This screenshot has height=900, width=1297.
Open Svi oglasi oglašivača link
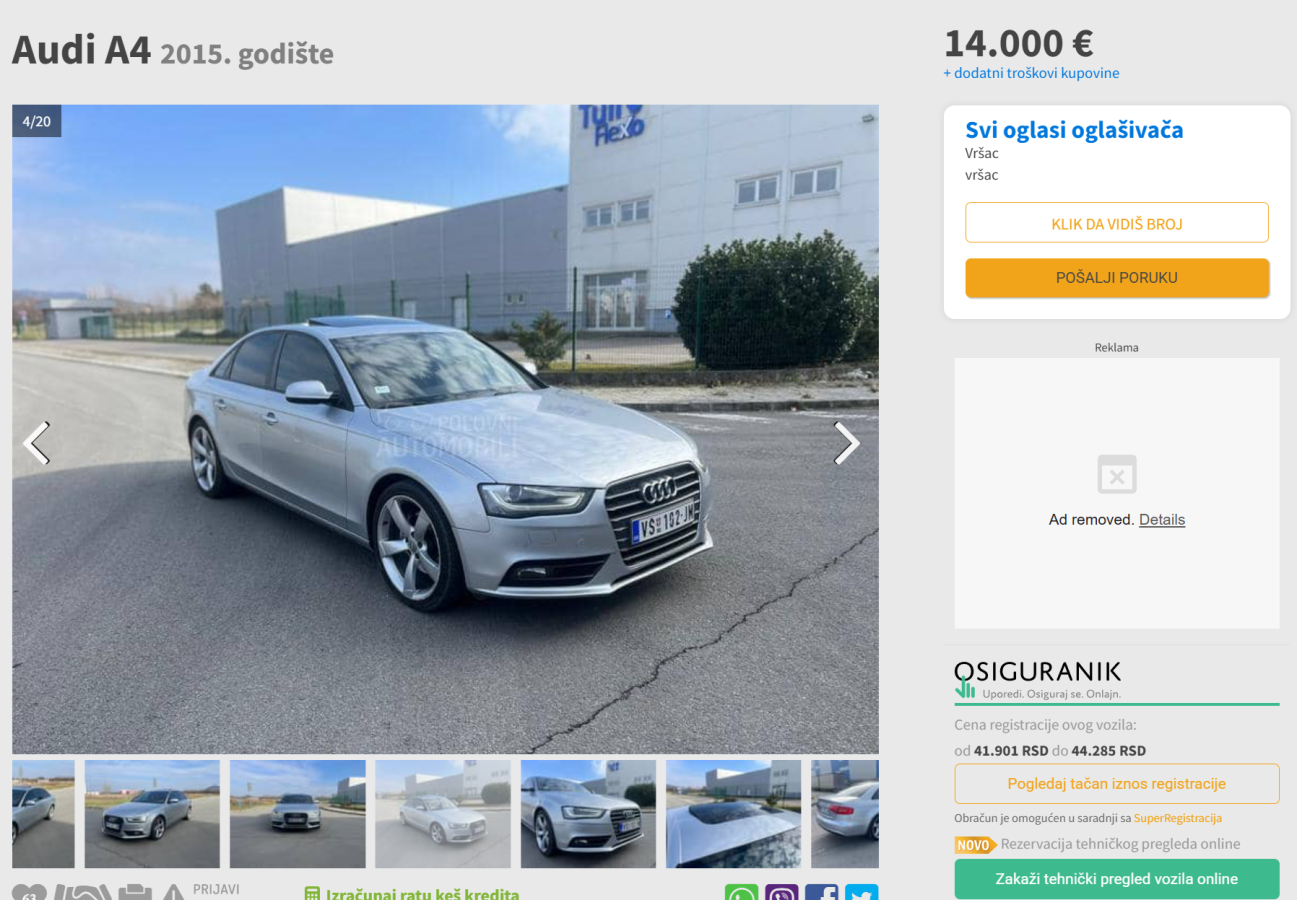coord(1074,130)
